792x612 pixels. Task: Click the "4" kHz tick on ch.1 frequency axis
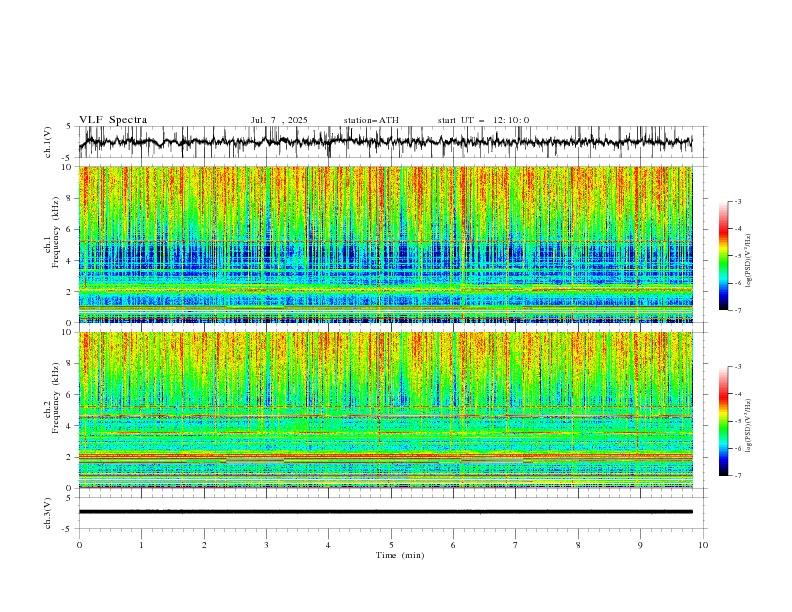coord(70,261)
